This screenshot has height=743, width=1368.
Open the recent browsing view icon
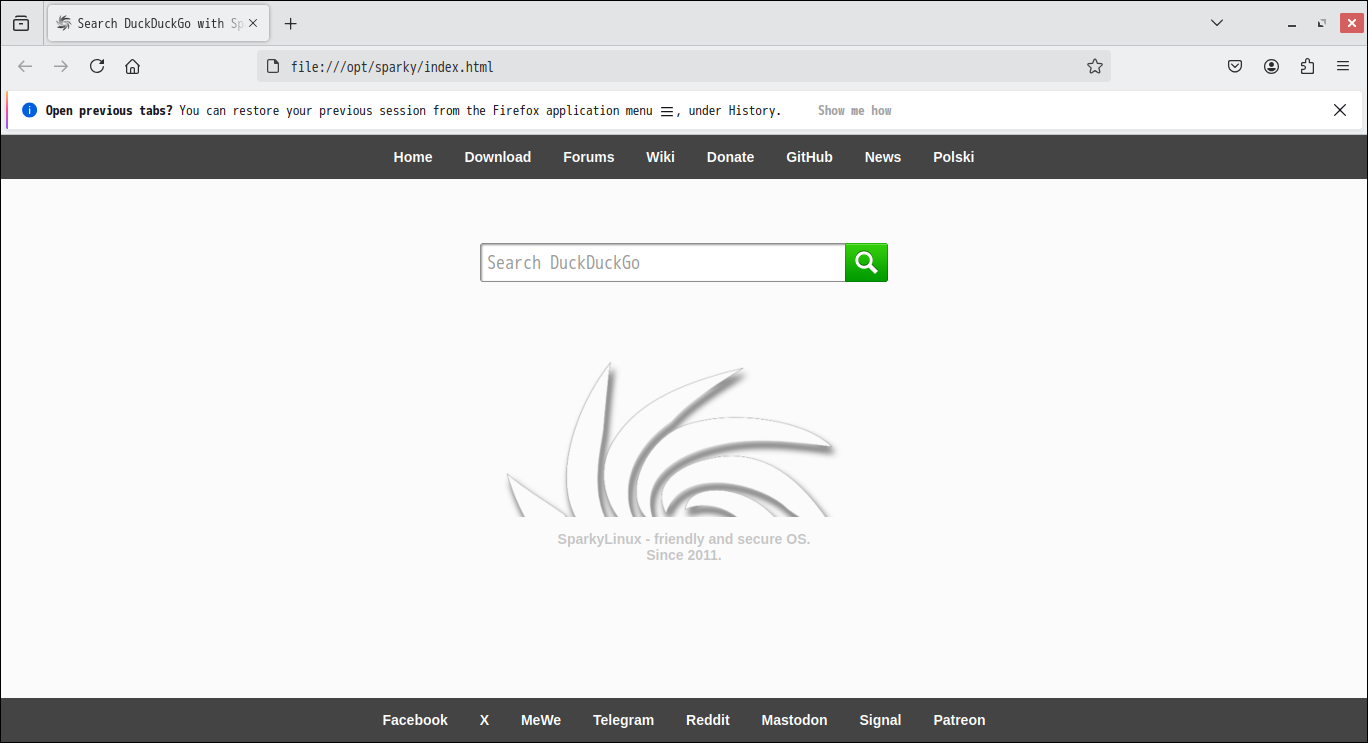click(21, 23)
